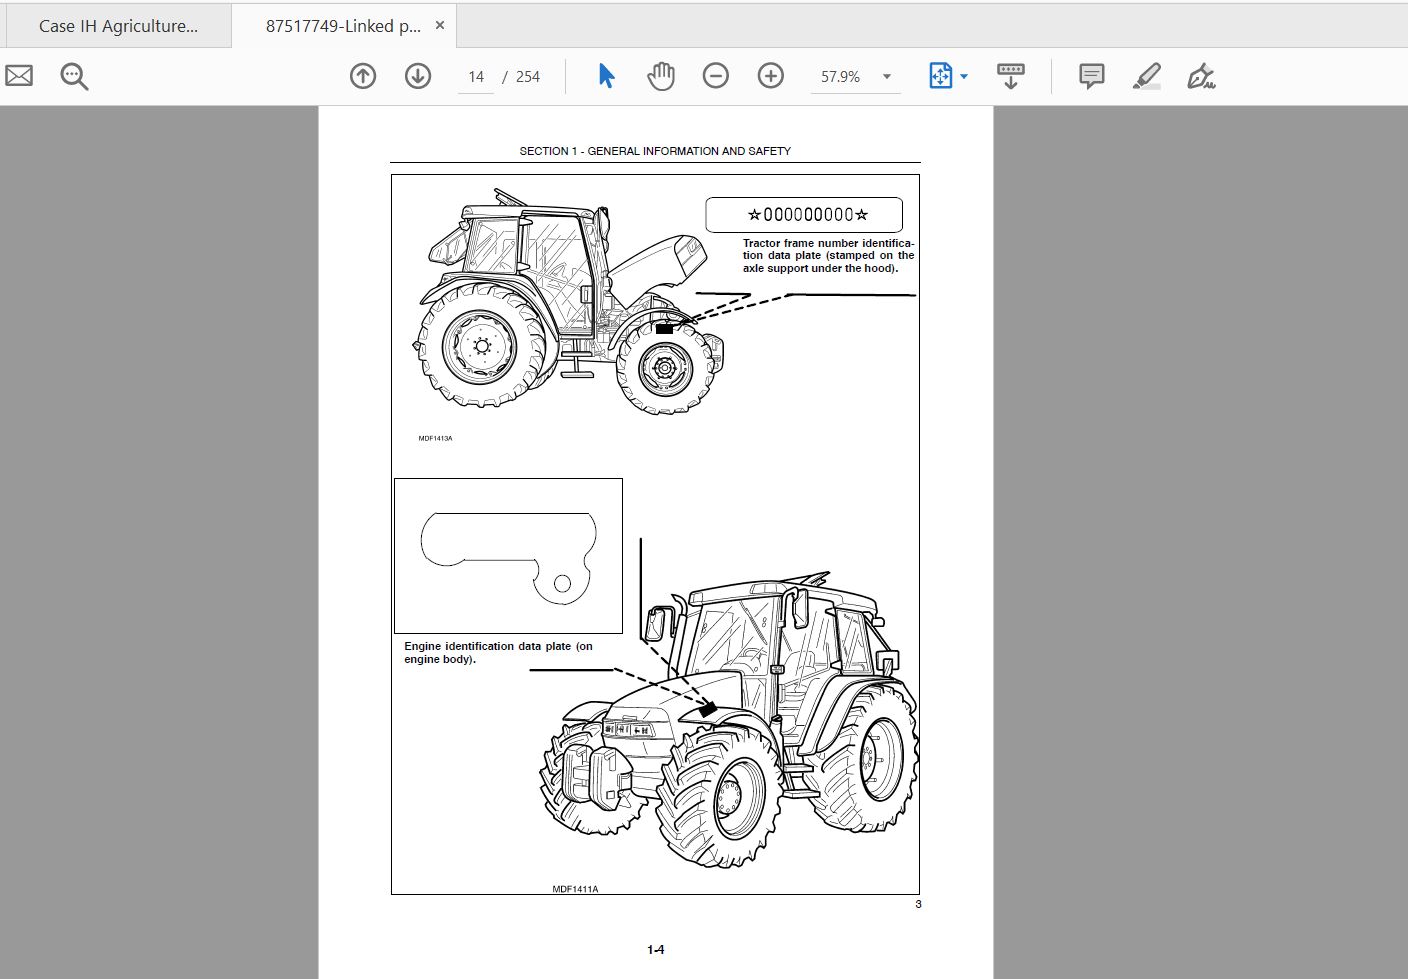The height and width of the screenshot is (979, 1408).
Task: Zoom in with the plus button
Action: tap(771, 76)
